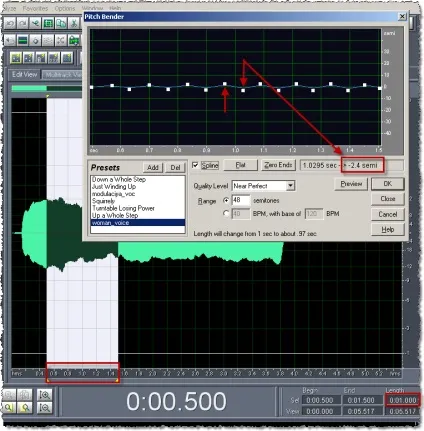Click the base BPM field showing 120

tap(314, 213)
